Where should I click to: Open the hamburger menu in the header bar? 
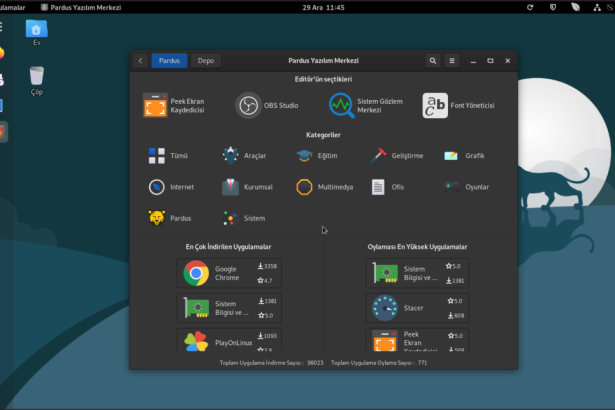pos(452,61)
